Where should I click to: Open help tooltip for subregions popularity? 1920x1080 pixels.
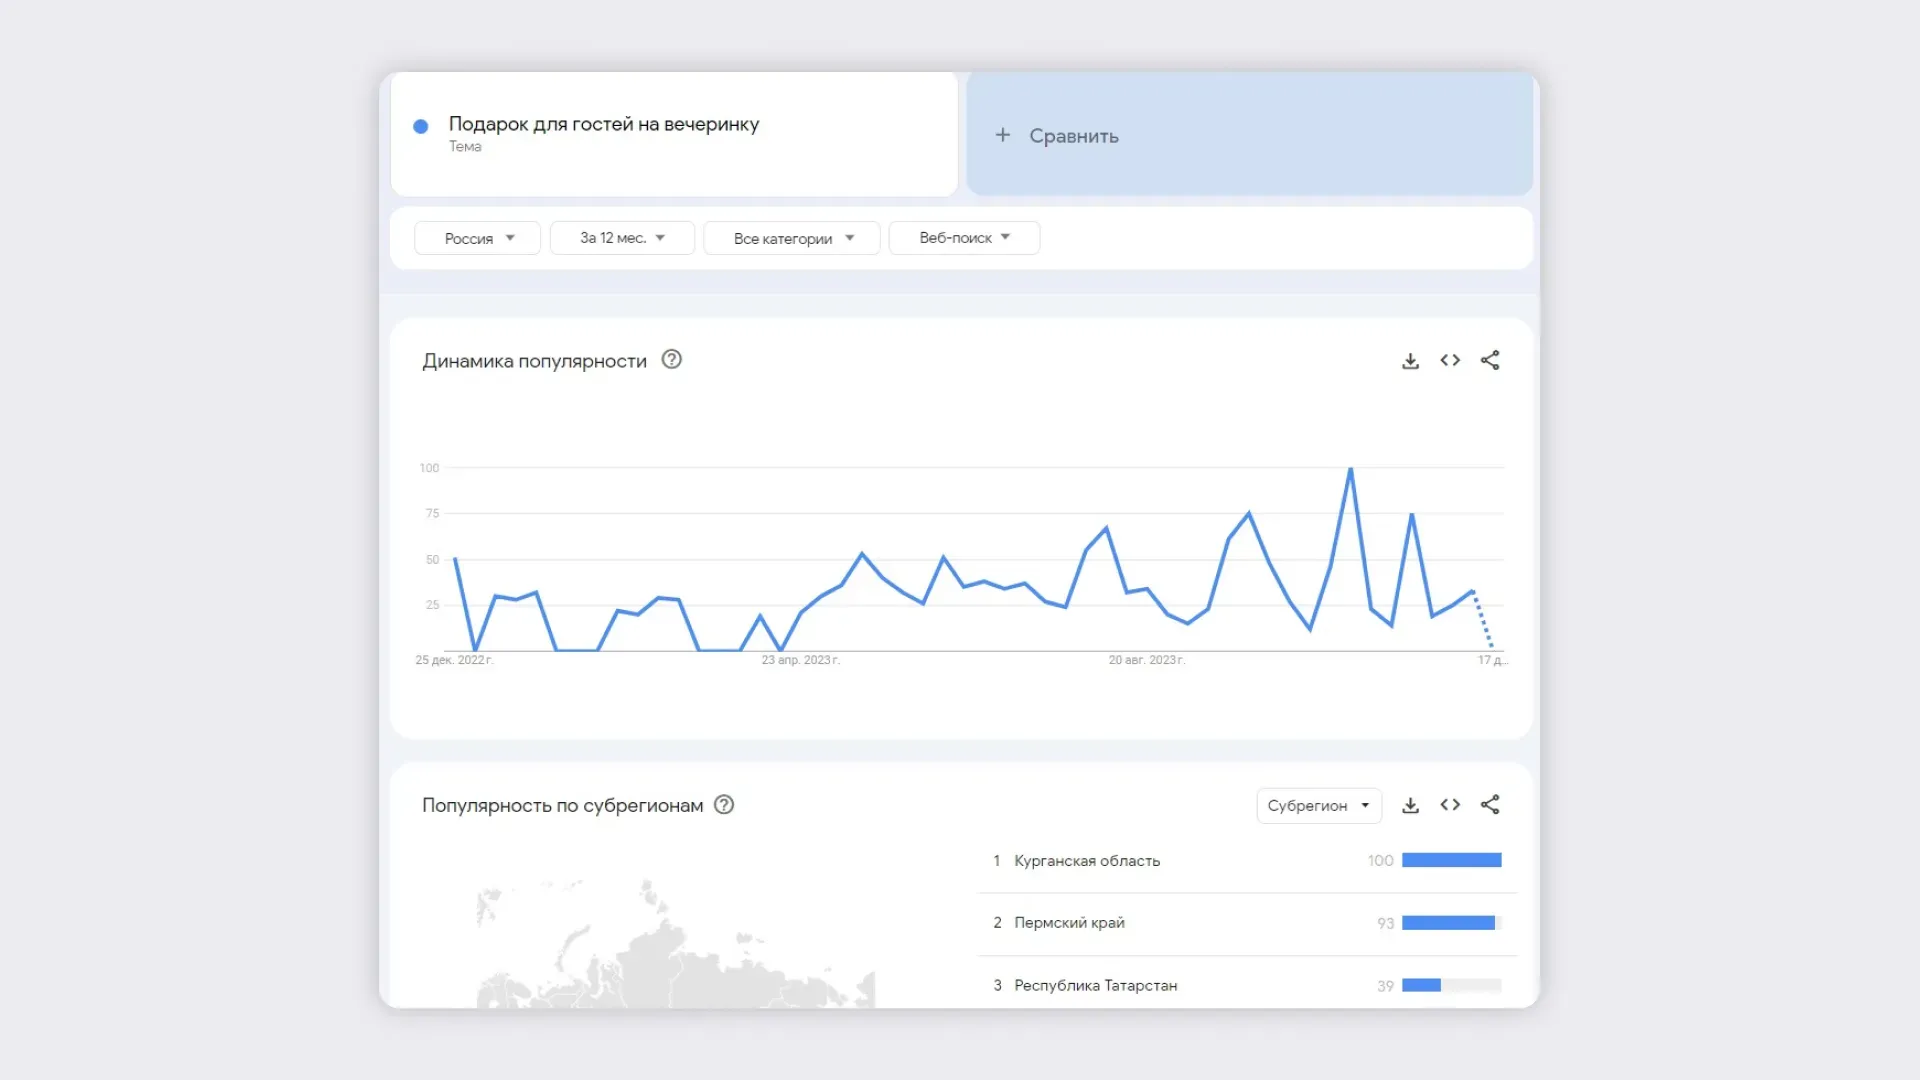tap(725, 805)
